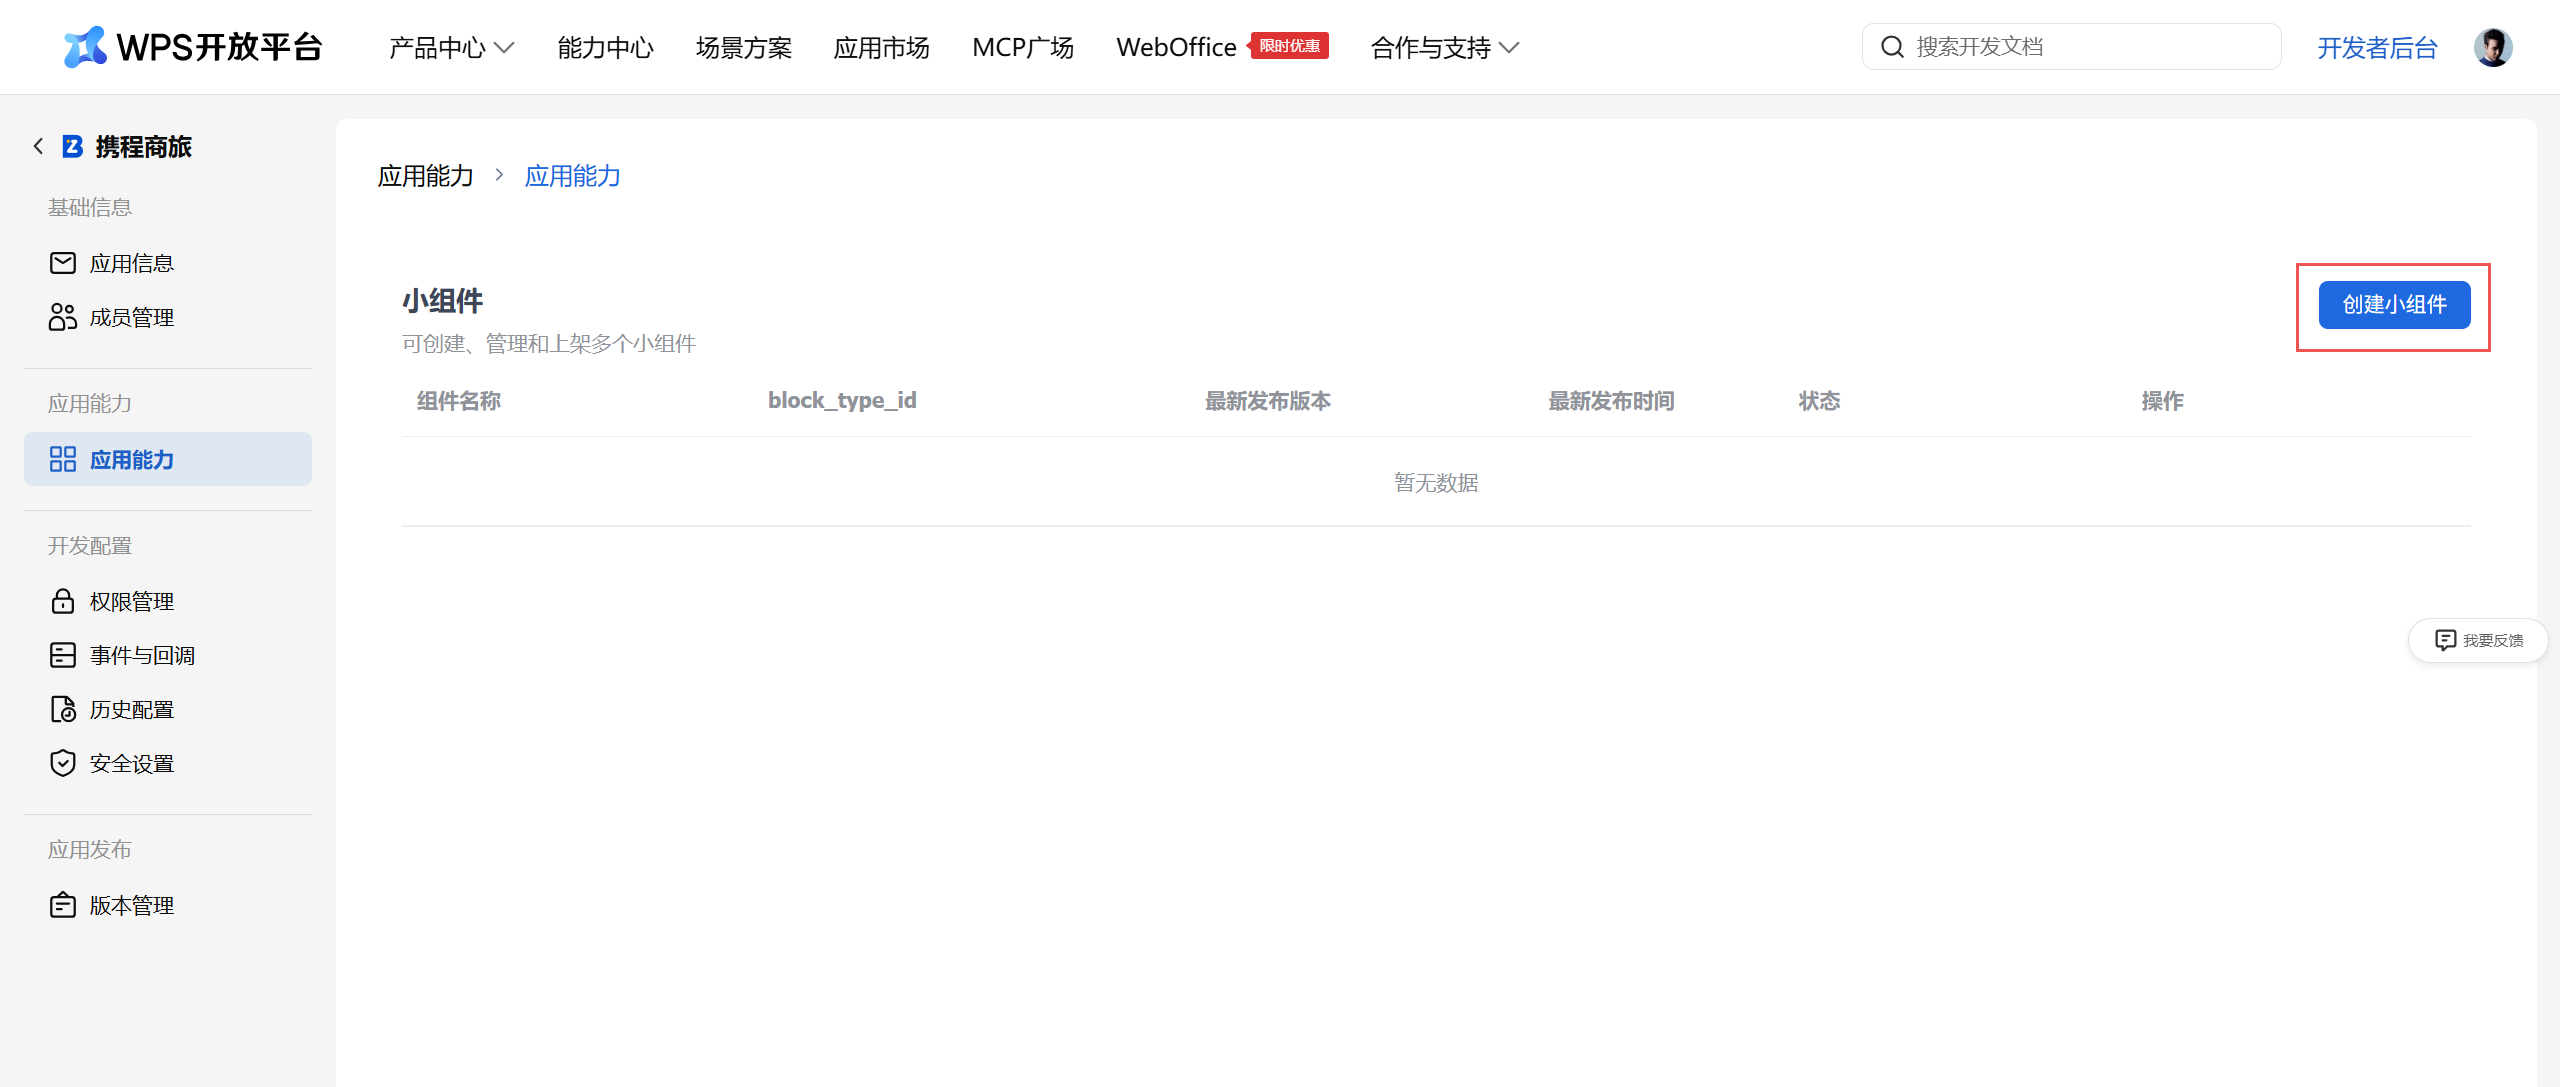Click the WPS开放平台 logo icon
2560x1087 pixels.
tap(85, 47)
